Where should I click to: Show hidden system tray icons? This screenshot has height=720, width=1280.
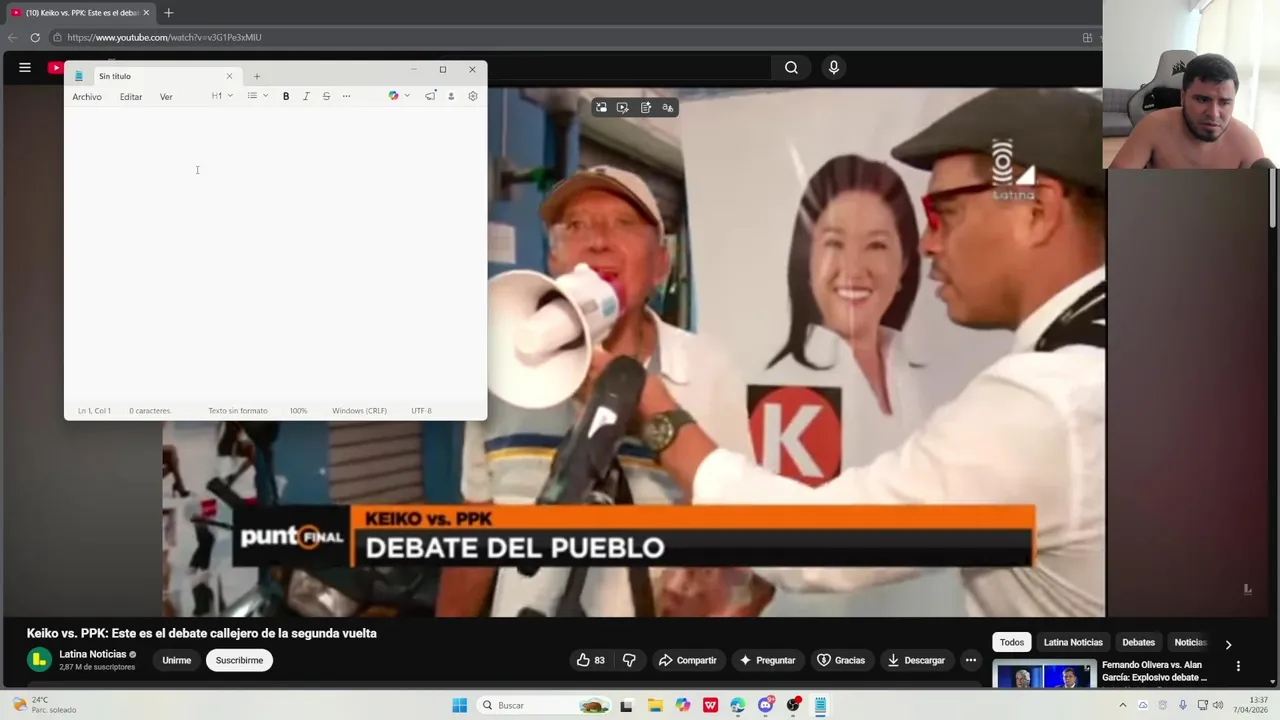coord(1122,705)
